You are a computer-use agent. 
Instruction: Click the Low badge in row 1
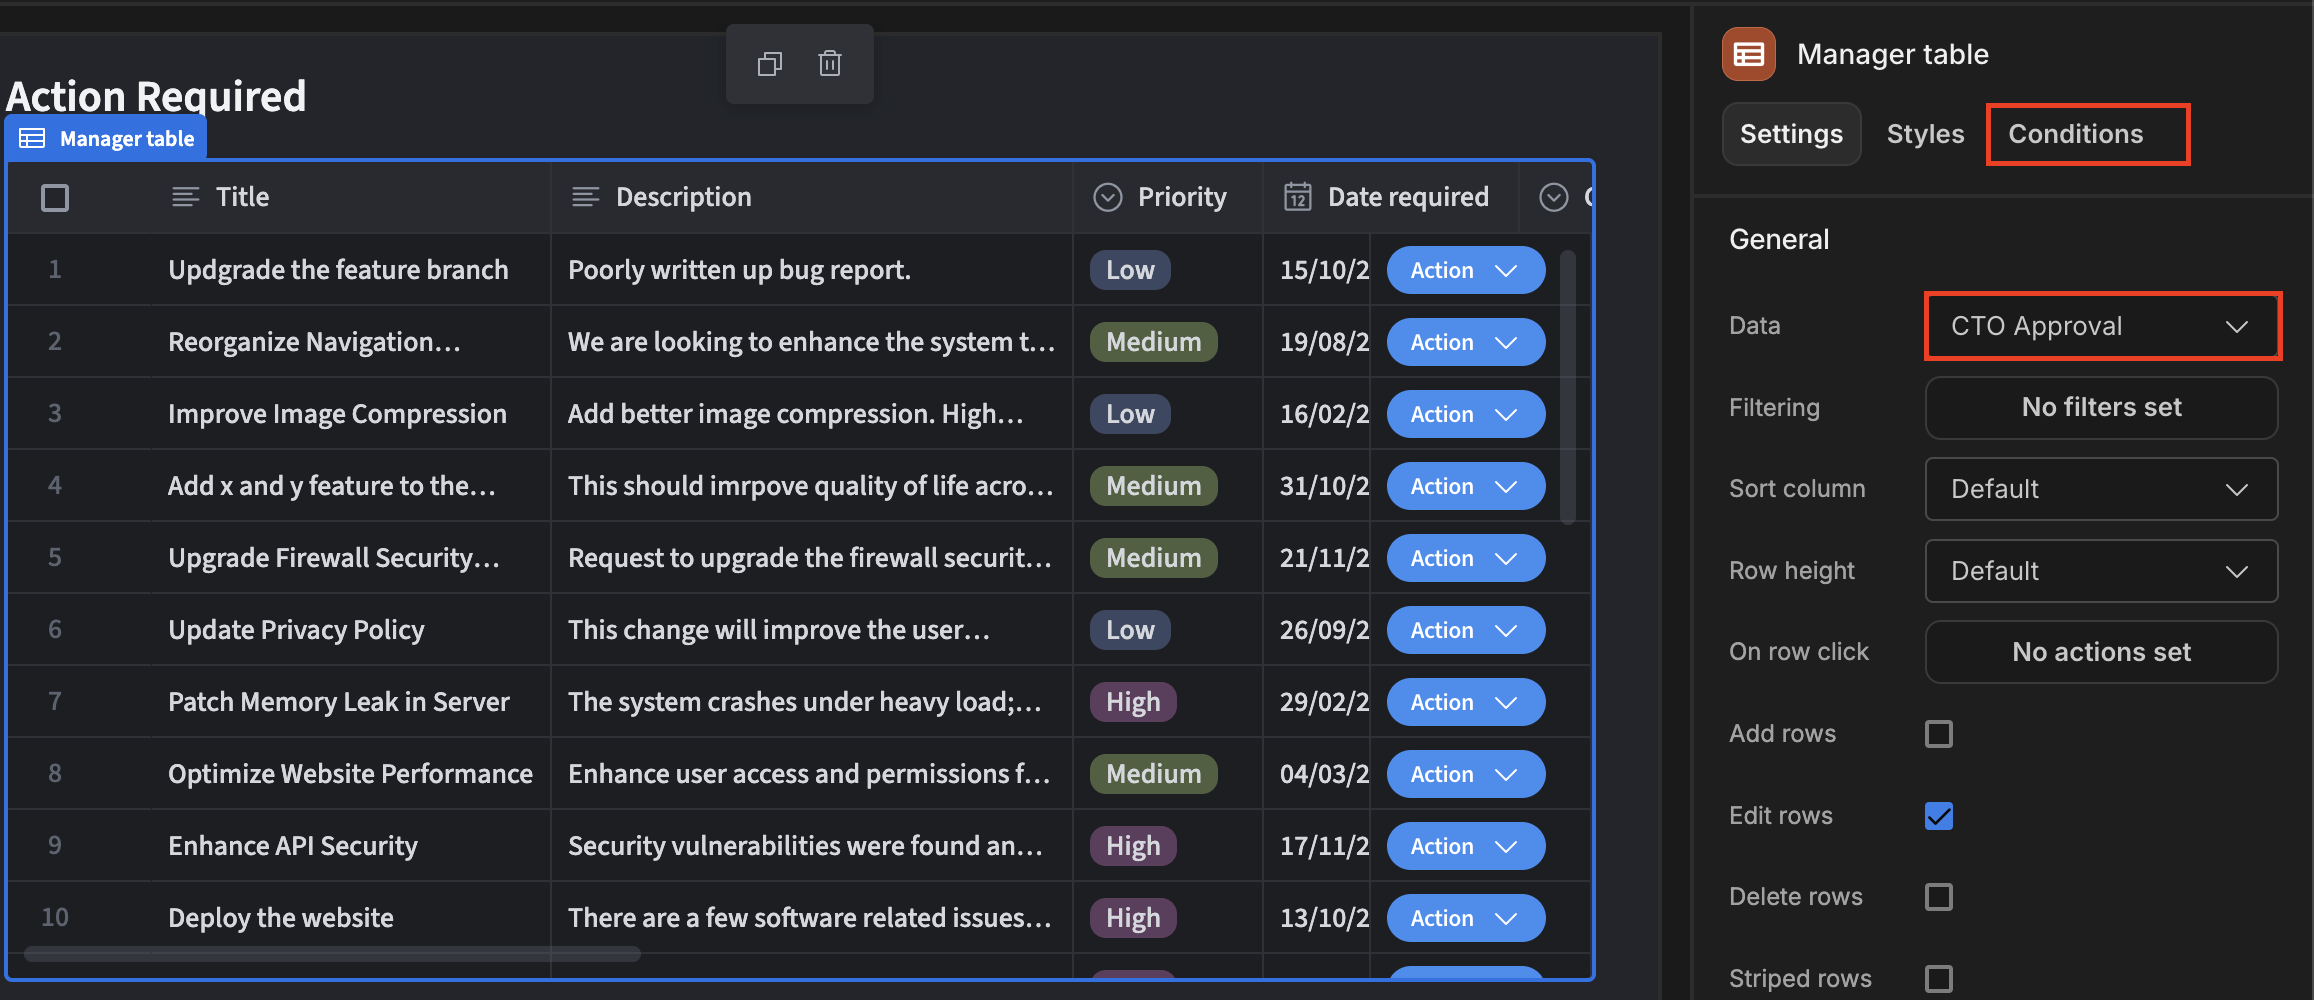point(1130,270)
